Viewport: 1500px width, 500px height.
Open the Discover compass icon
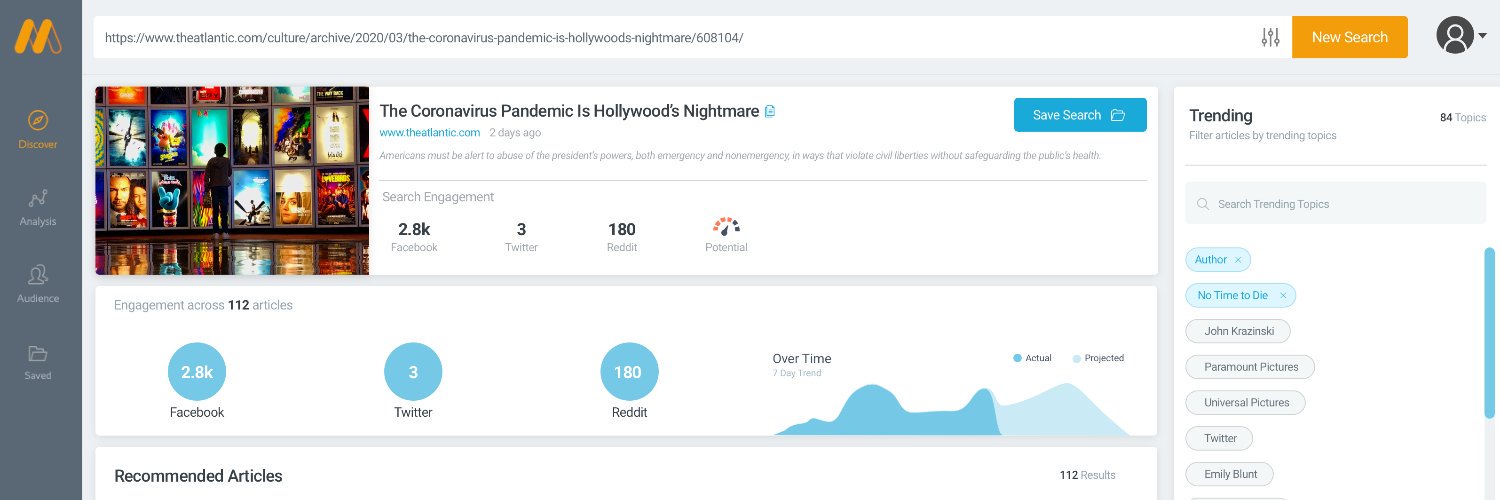coord(38,121)
